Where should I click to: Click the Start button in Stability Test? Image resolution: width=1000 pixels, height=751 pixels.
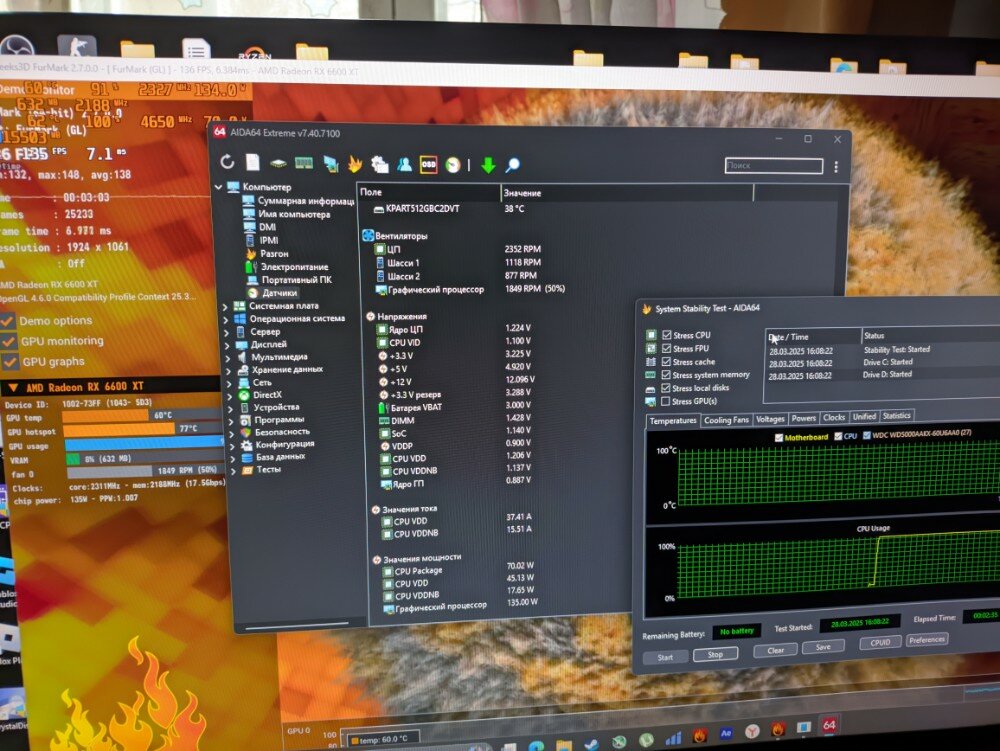click(x=665, y=657)
